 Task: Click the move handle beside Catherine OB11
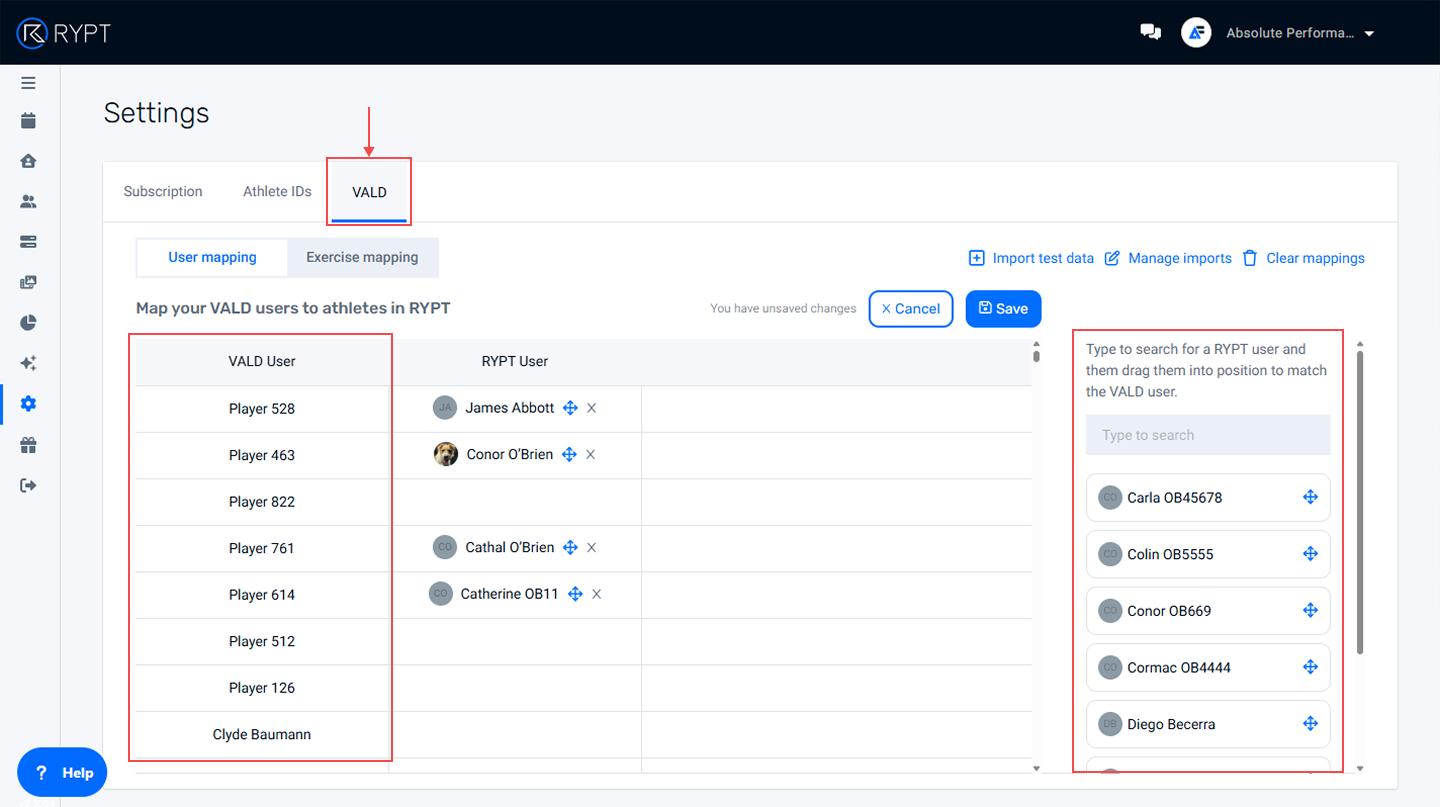575,594
